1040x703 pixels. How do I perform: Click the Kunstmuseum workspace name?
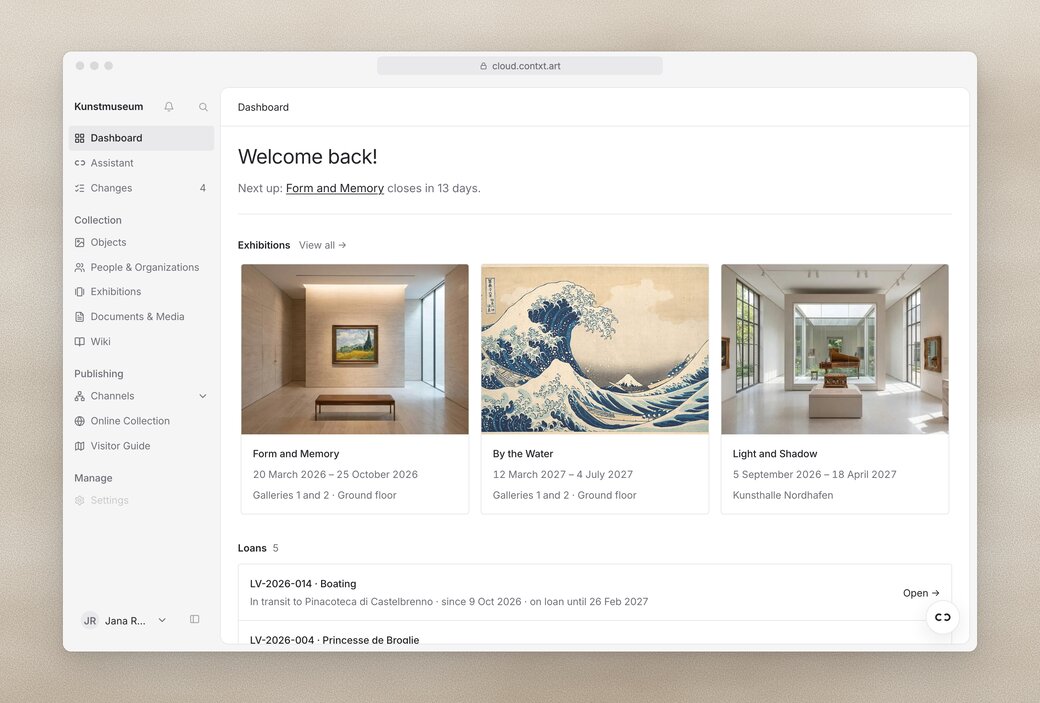[109, 107]
